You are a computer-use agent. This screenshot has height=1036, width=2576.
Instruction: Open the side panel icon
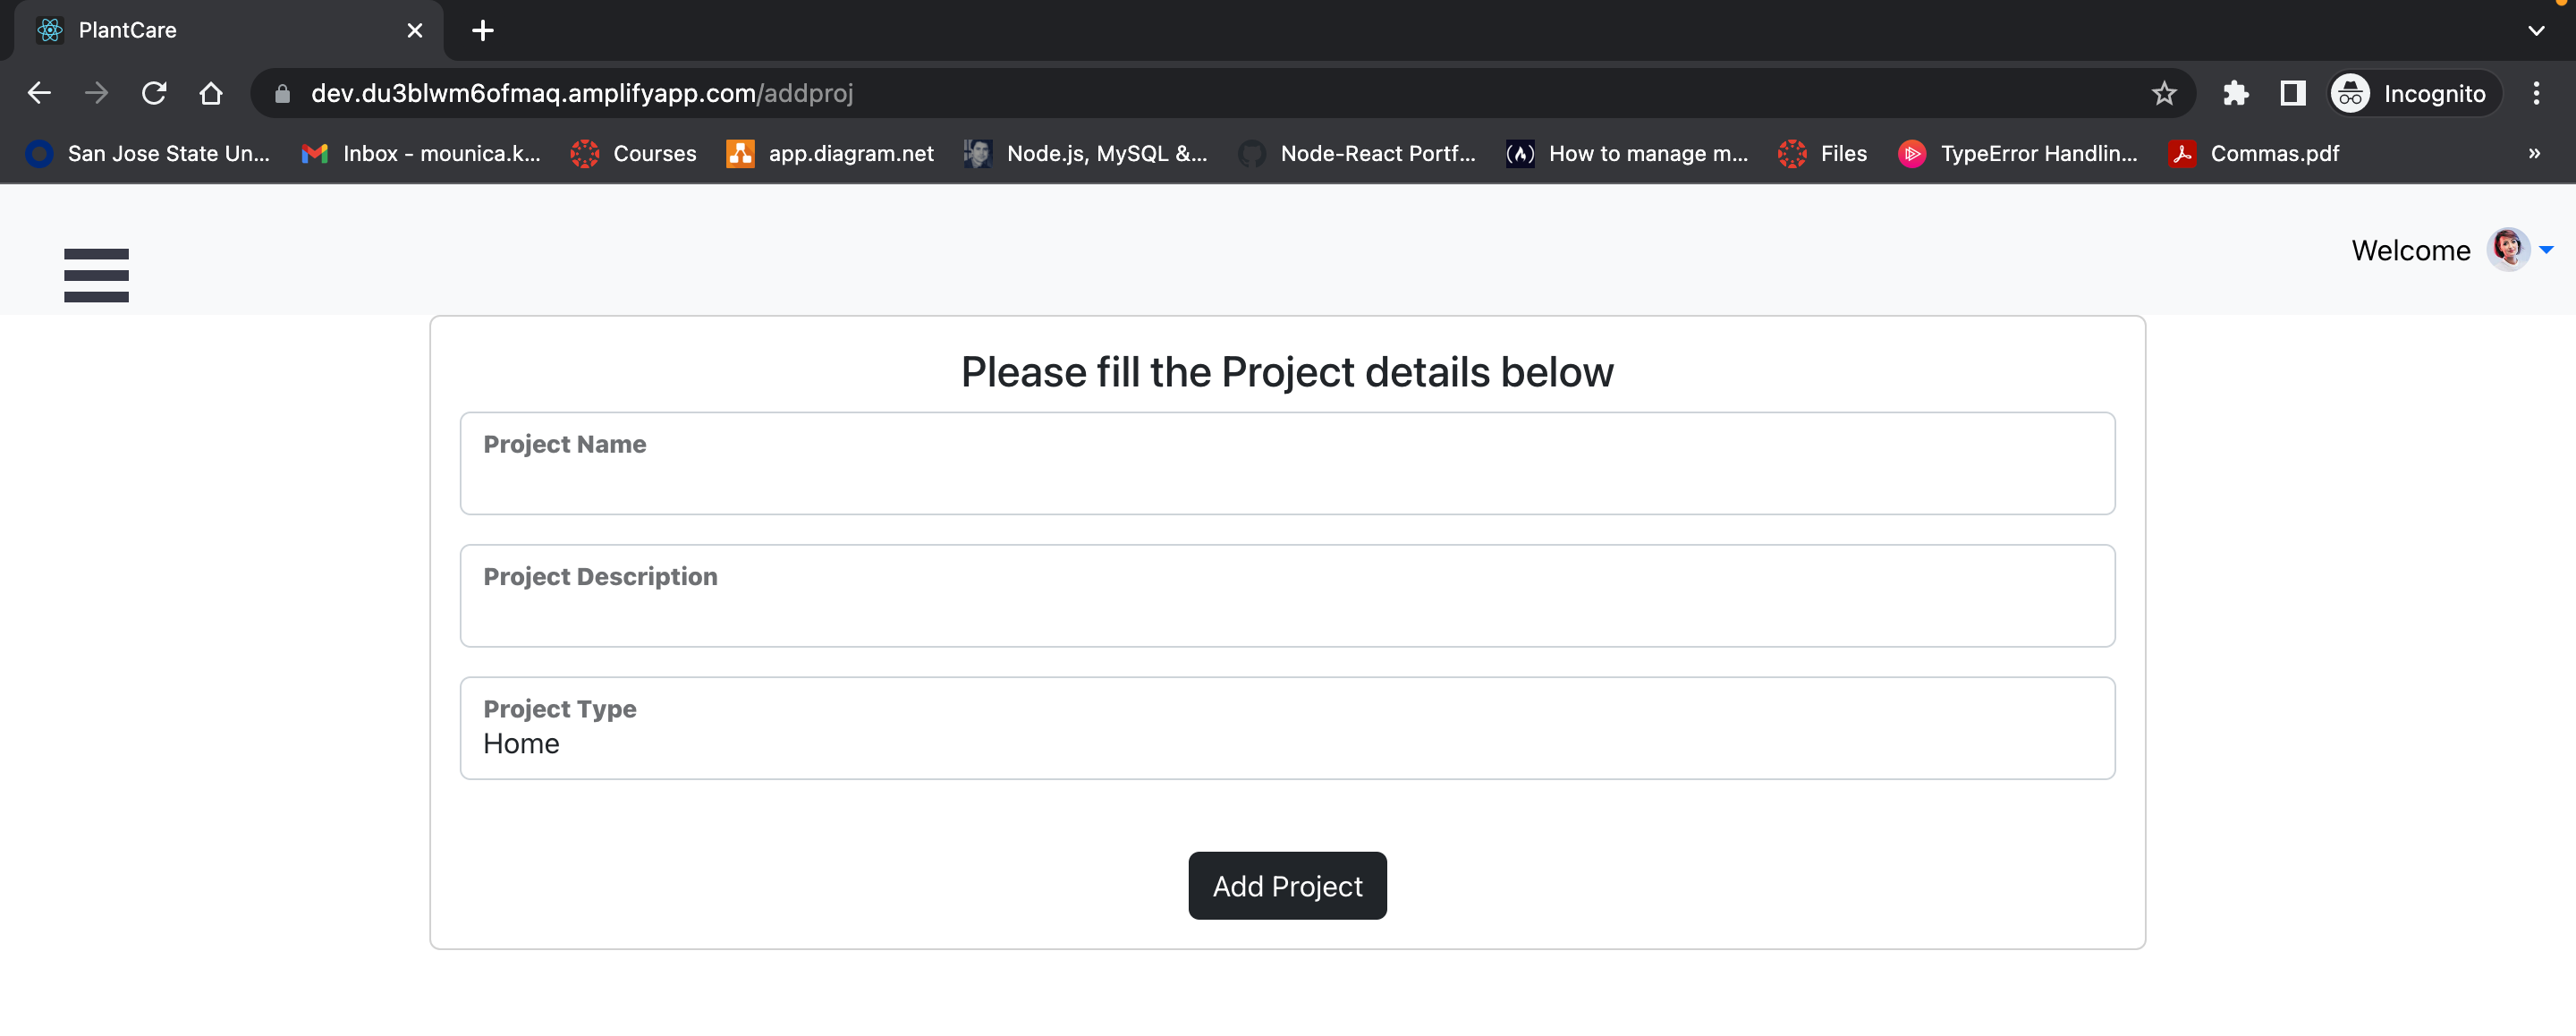coord(2293,93)
